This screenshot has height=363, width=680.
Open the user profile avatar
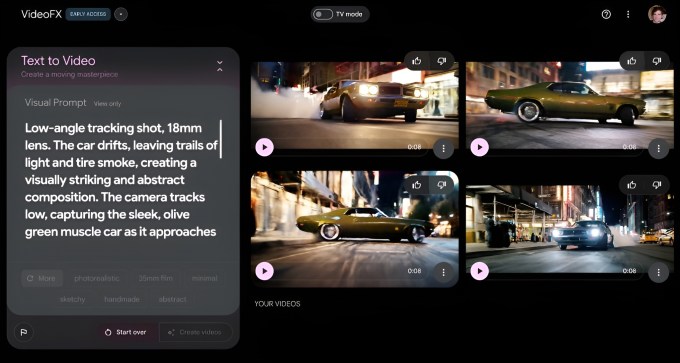tap(657, 14)
